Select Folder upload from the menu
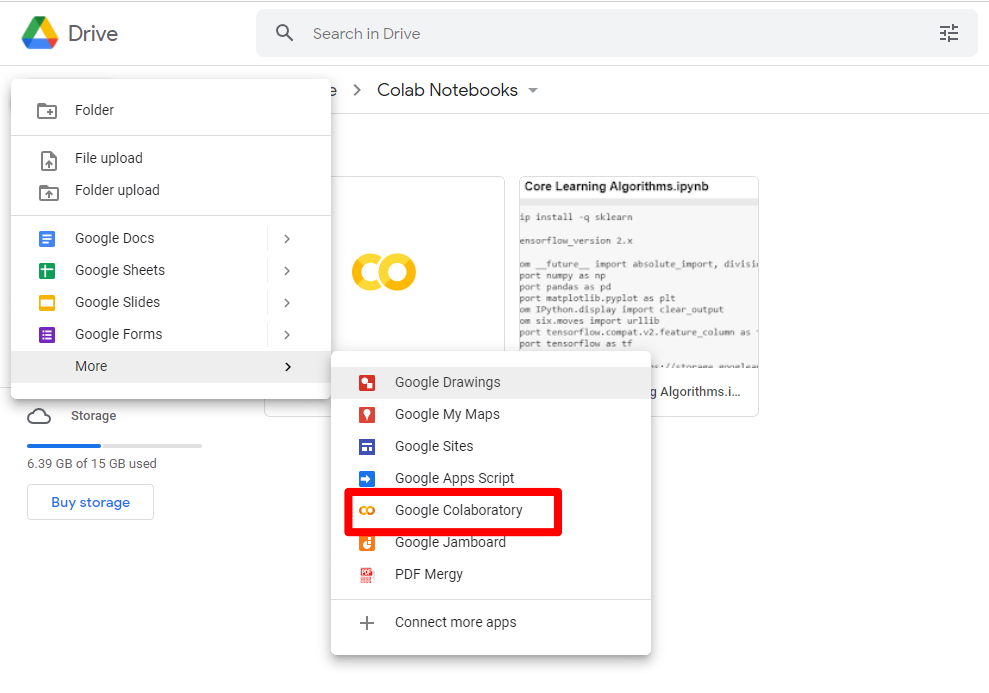989x693 pixels. tap(117, 191)
